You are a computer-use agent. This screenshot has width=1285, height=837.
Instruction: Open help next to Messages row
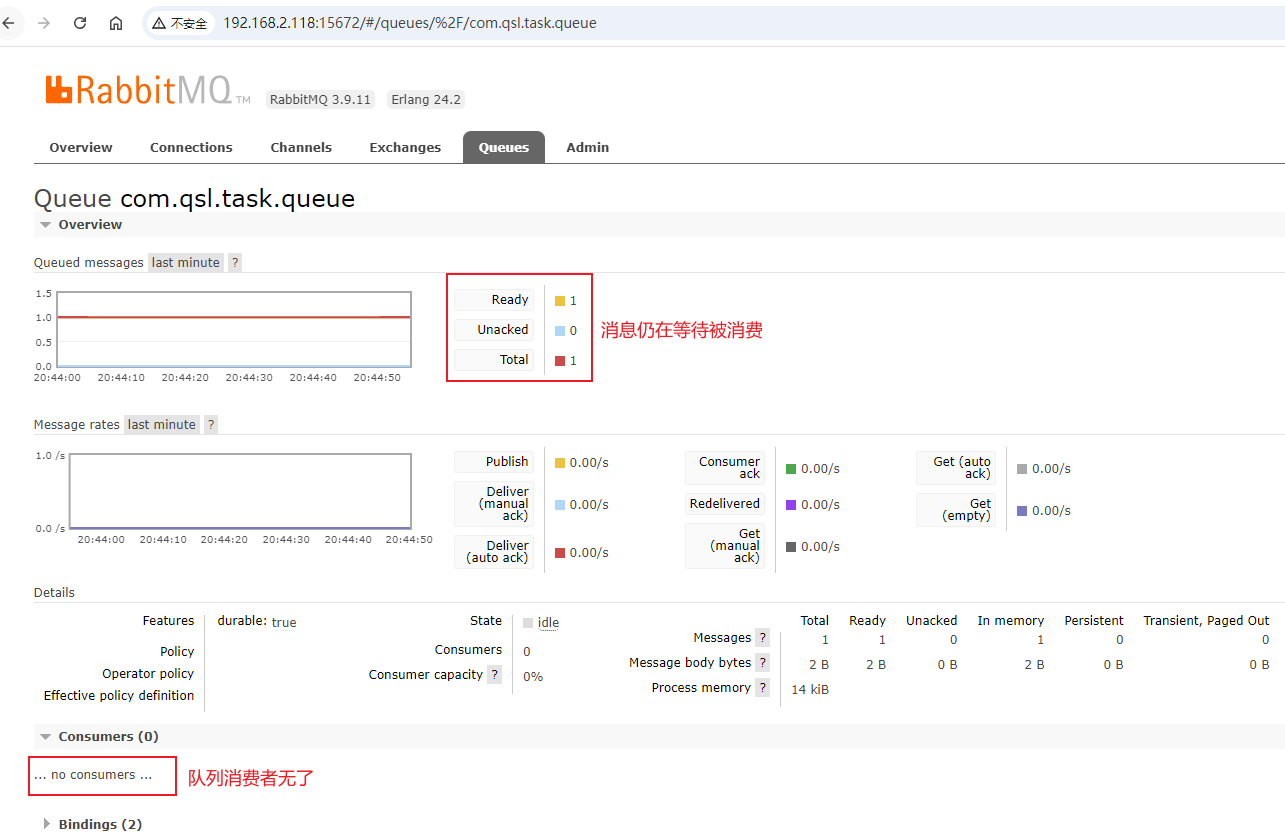coord(763,638)
